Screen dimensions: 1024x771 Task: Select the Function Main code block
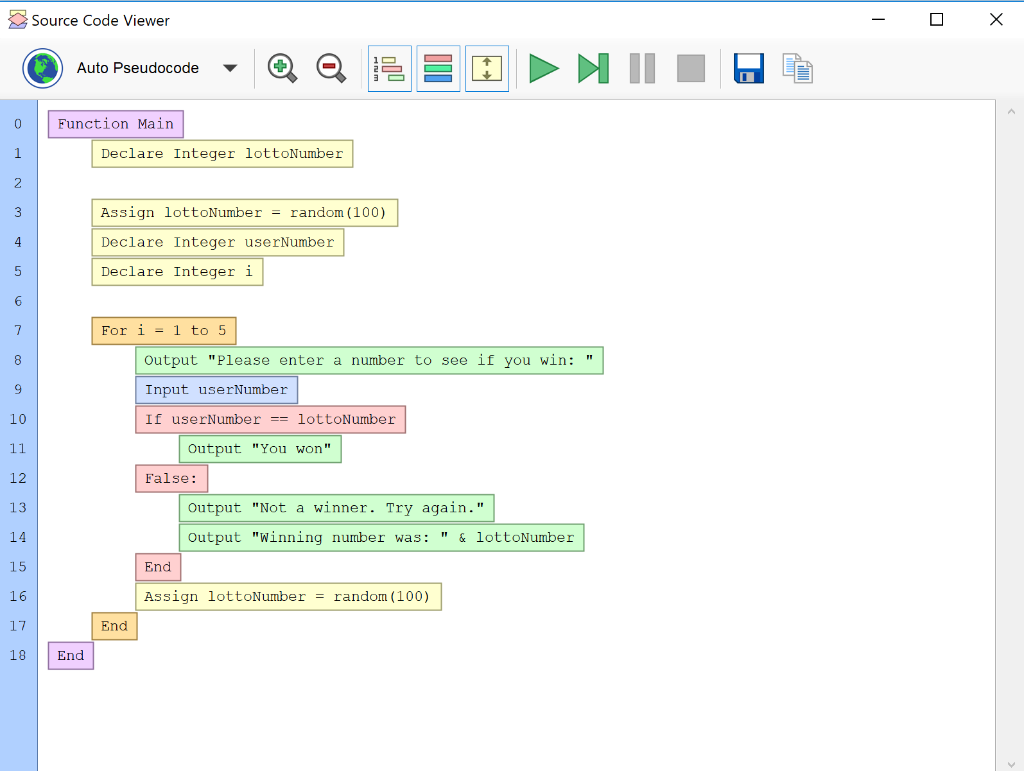tap(116, 124)
